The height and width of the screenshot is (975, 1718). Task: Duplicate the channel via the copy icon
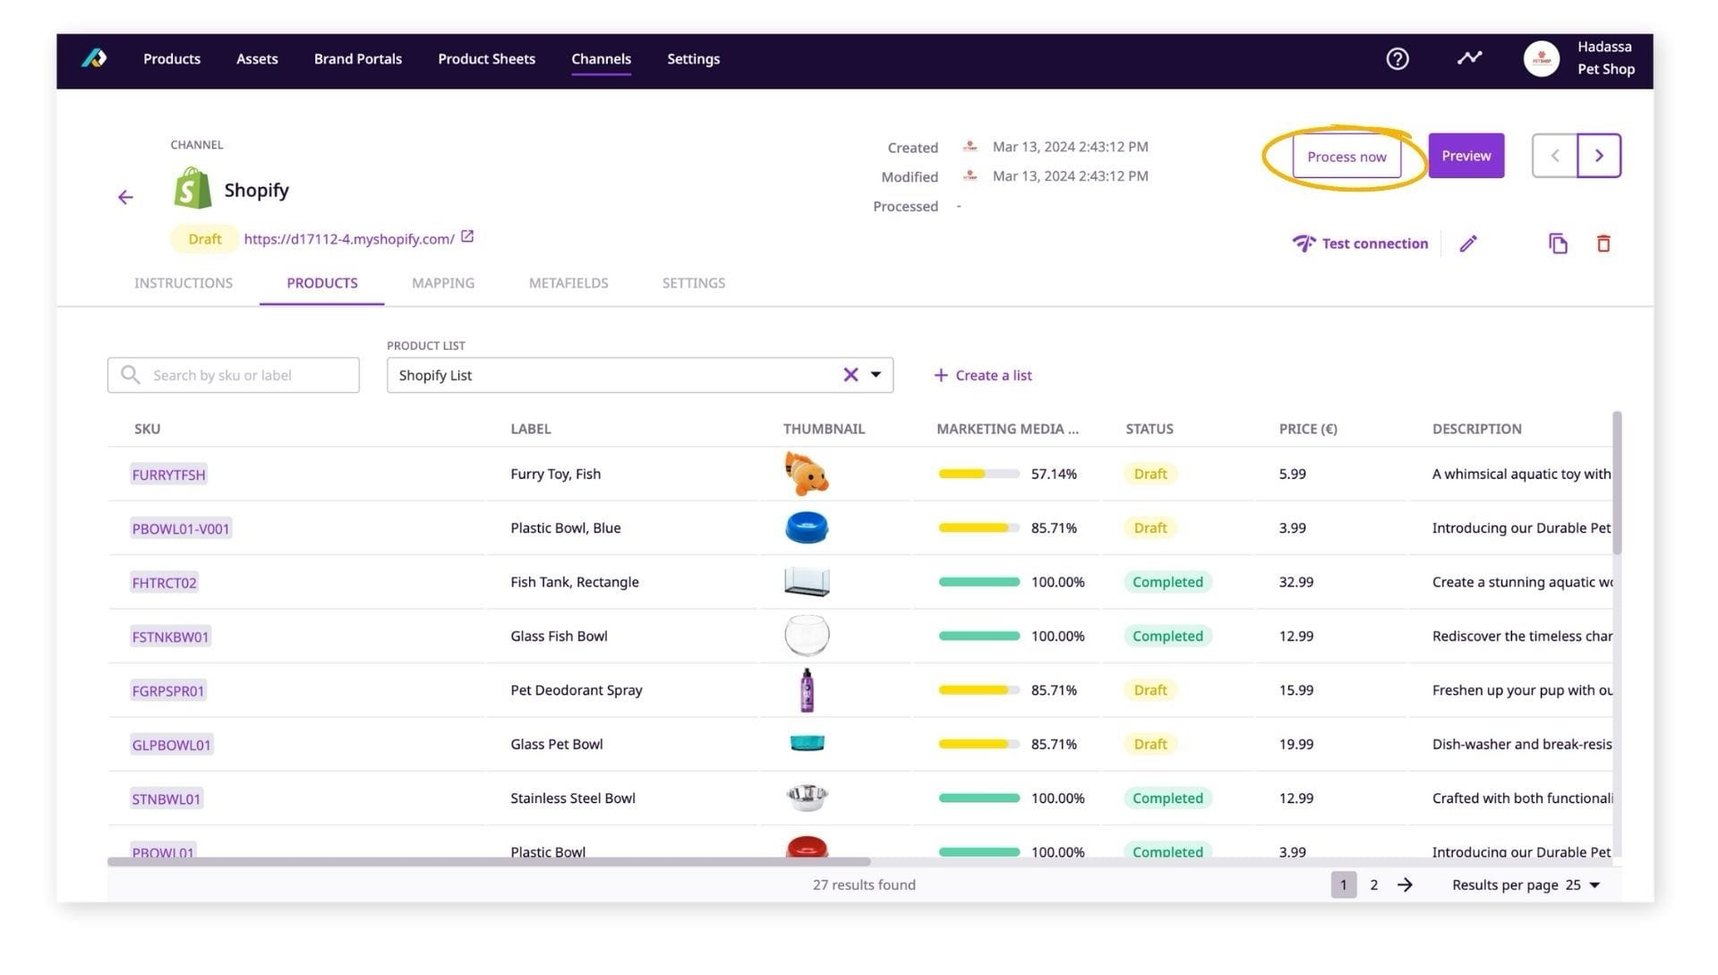[1557, 243]
